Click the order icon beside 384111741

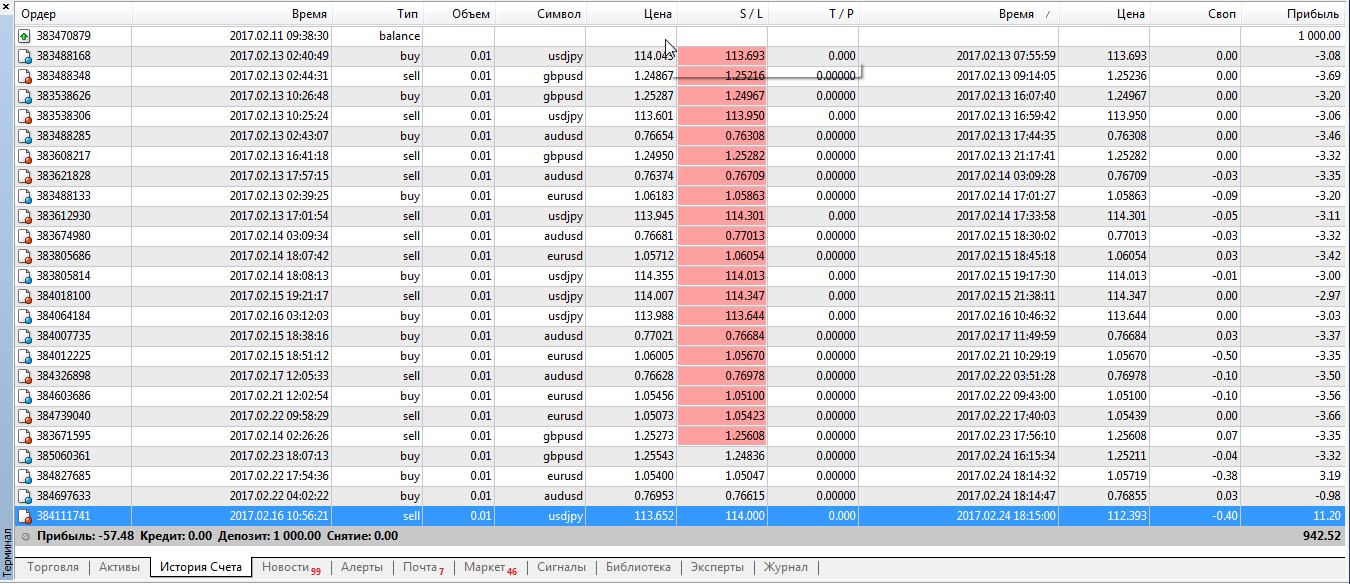point(25,516)
